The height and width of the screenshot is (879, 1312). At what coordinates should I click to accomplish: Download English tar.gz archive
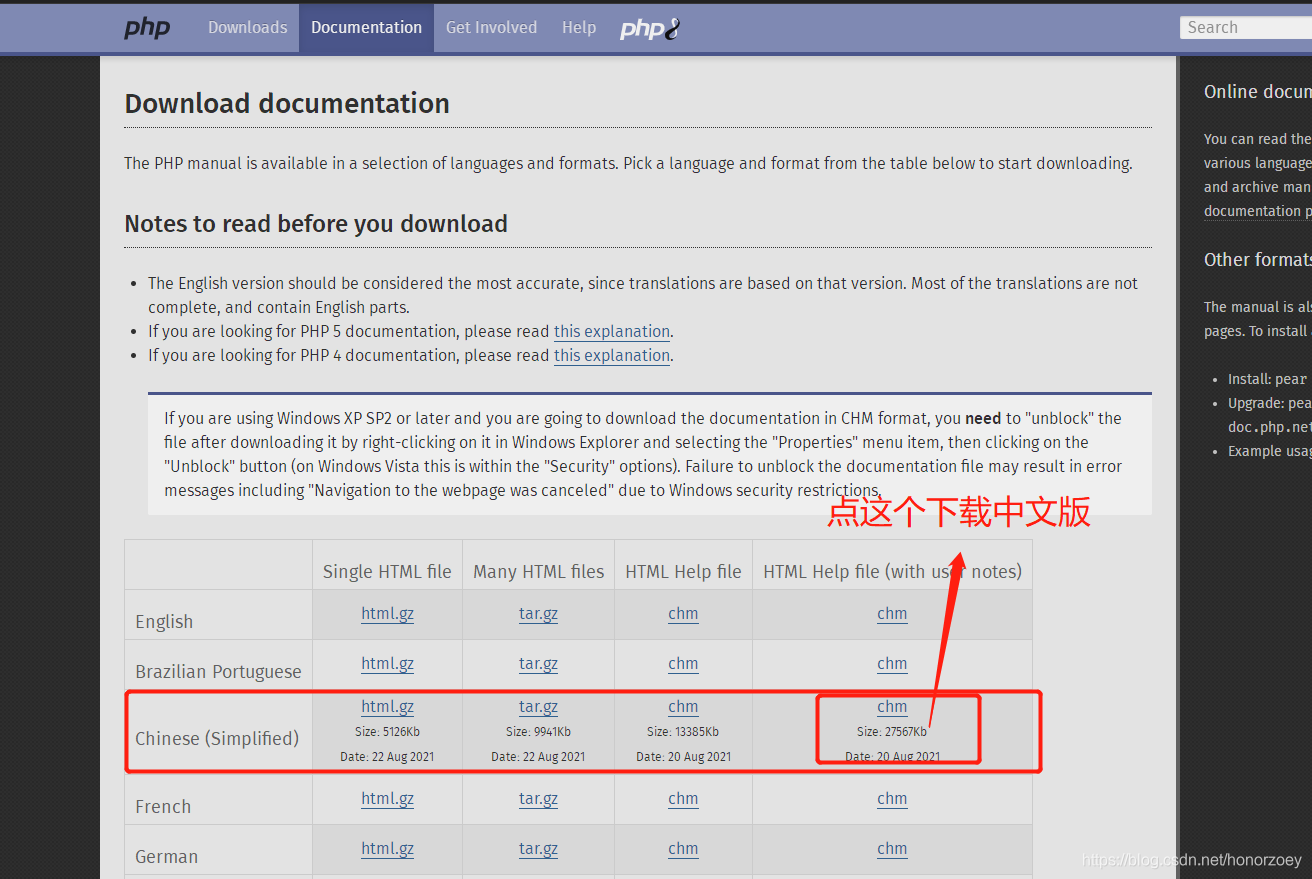point(538,614)
